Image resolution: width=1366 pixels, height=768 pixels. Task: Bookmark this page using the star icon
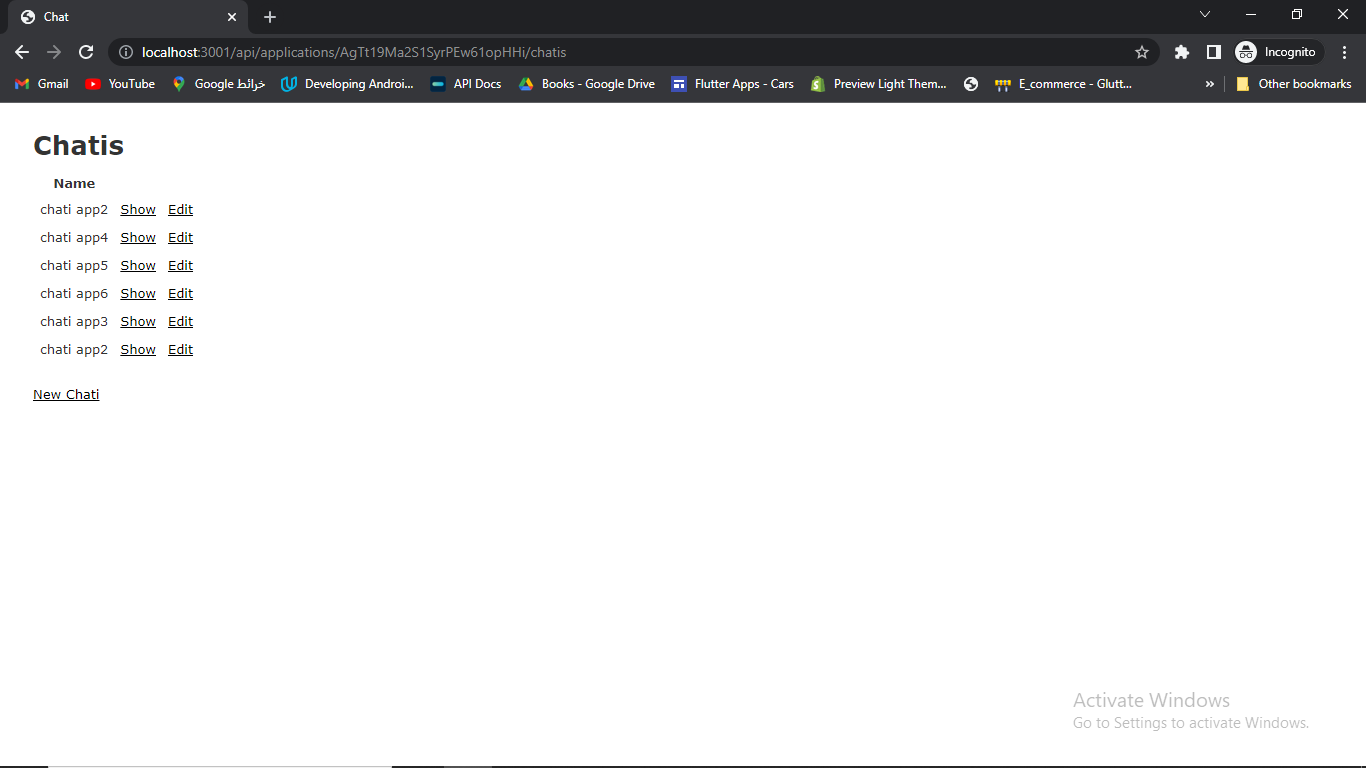[1142, 51]
